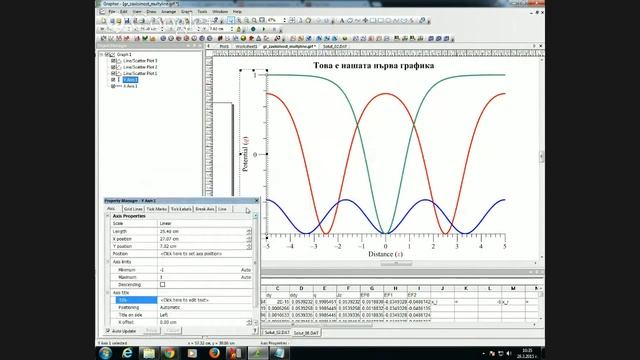Switch to the Break Axis tab
This screenshot has height=360, width=640.
click(204, 209)
